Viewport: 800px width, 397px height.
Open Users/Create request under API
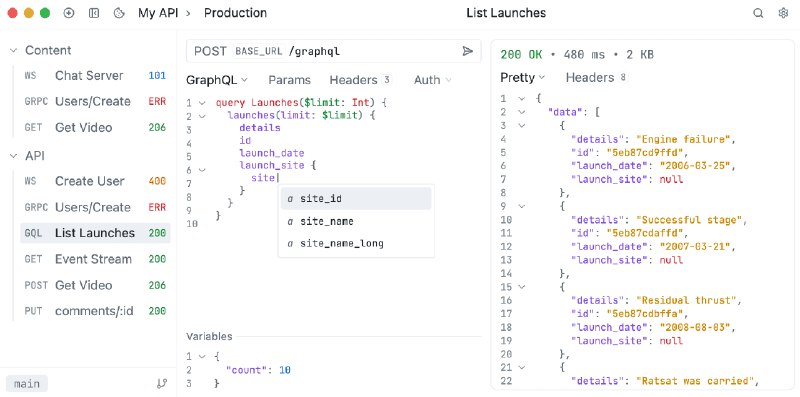(x=95, y=207)
